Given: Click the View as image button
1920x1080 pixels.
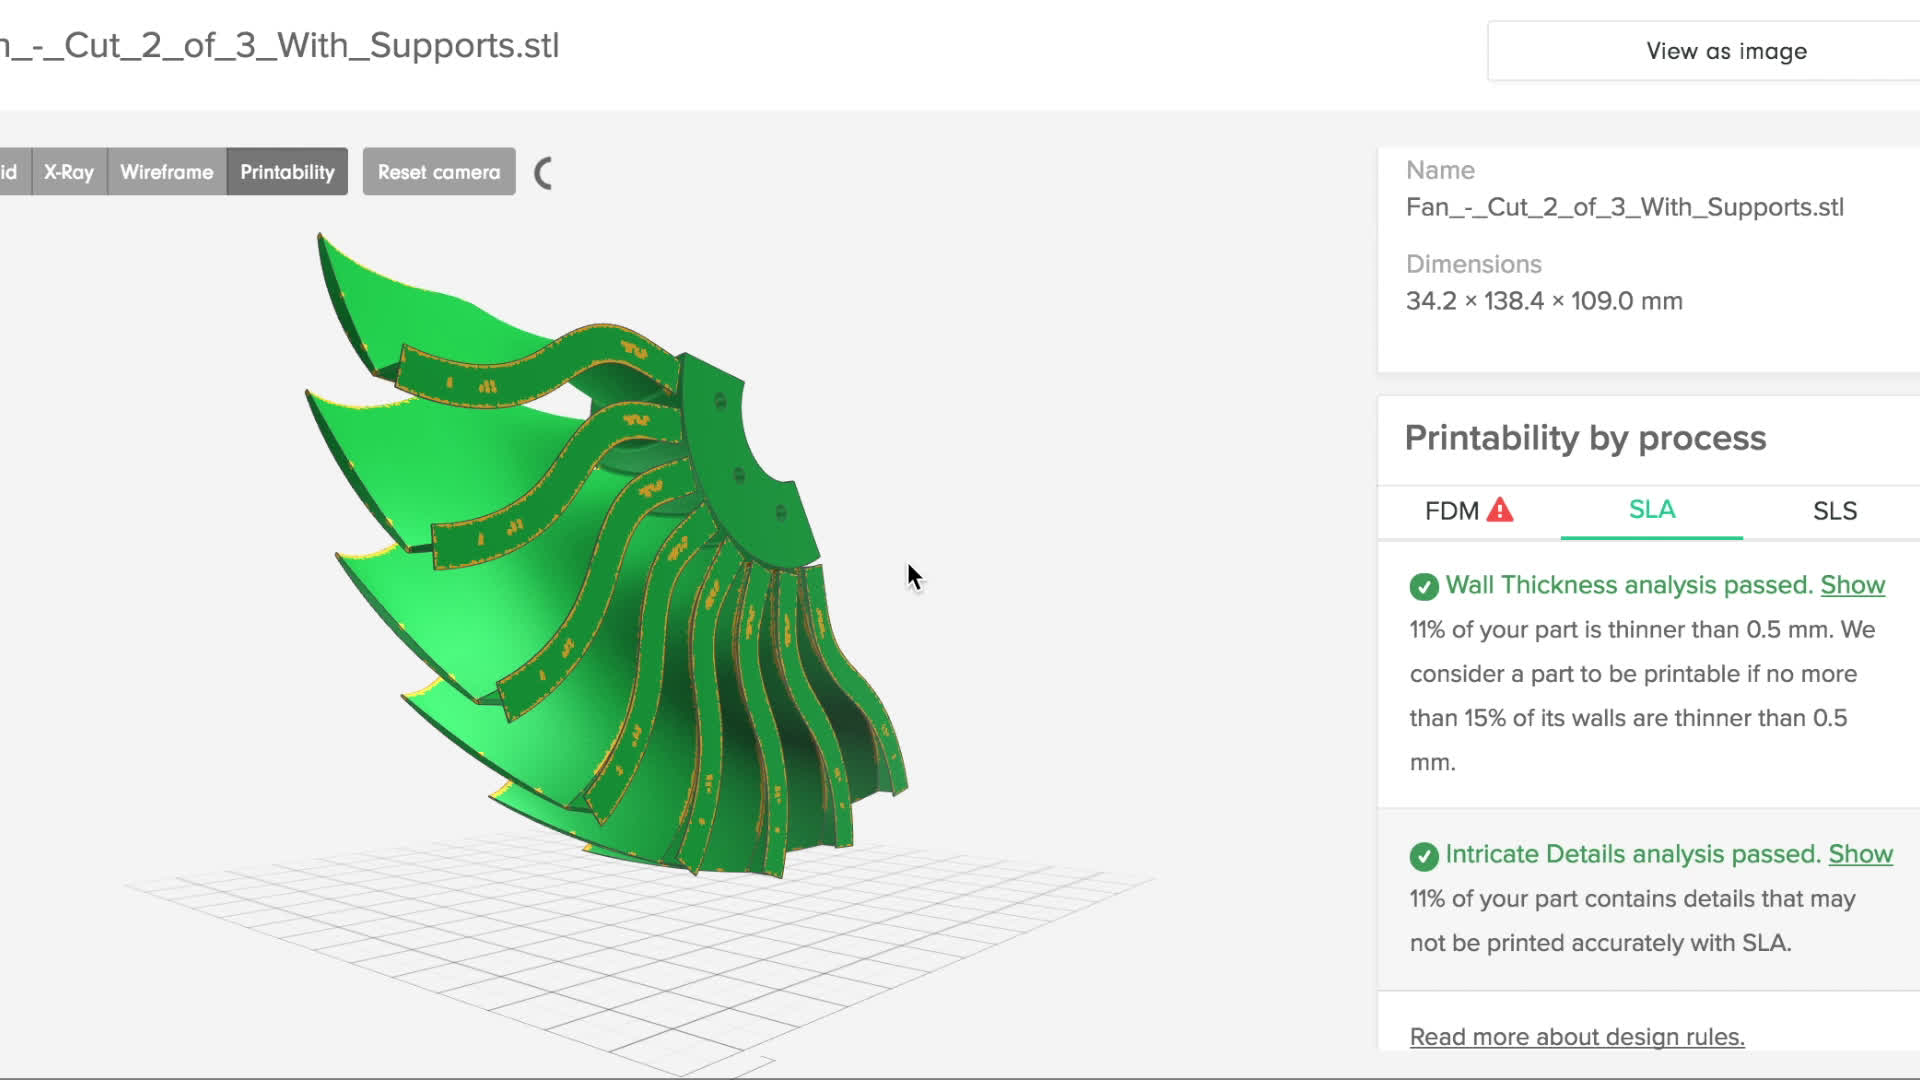Looking at the screenshot, I should click(x=1725, y=51).
